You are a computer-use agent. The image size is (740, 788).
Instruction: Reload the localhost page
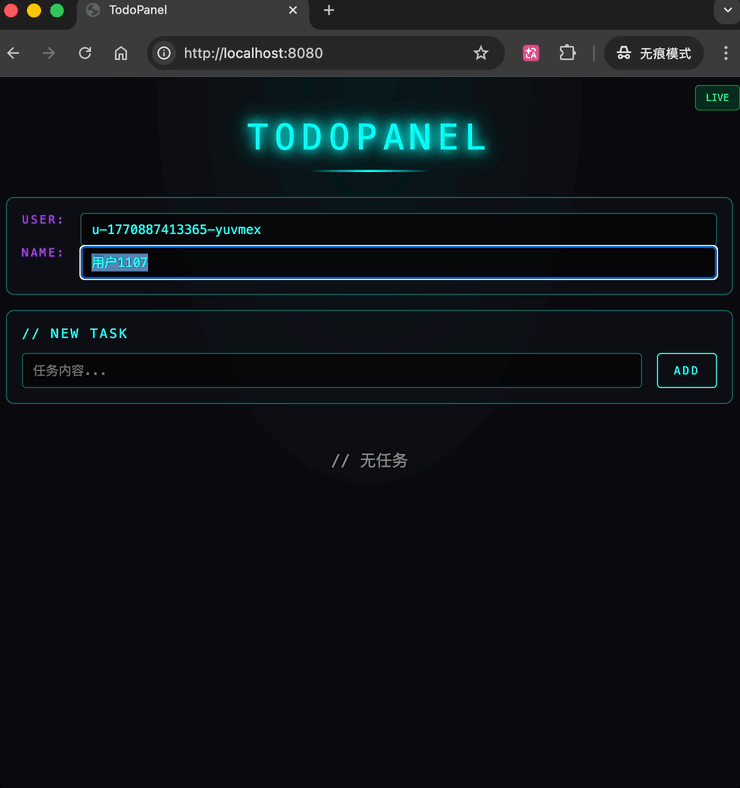(85, 53)
